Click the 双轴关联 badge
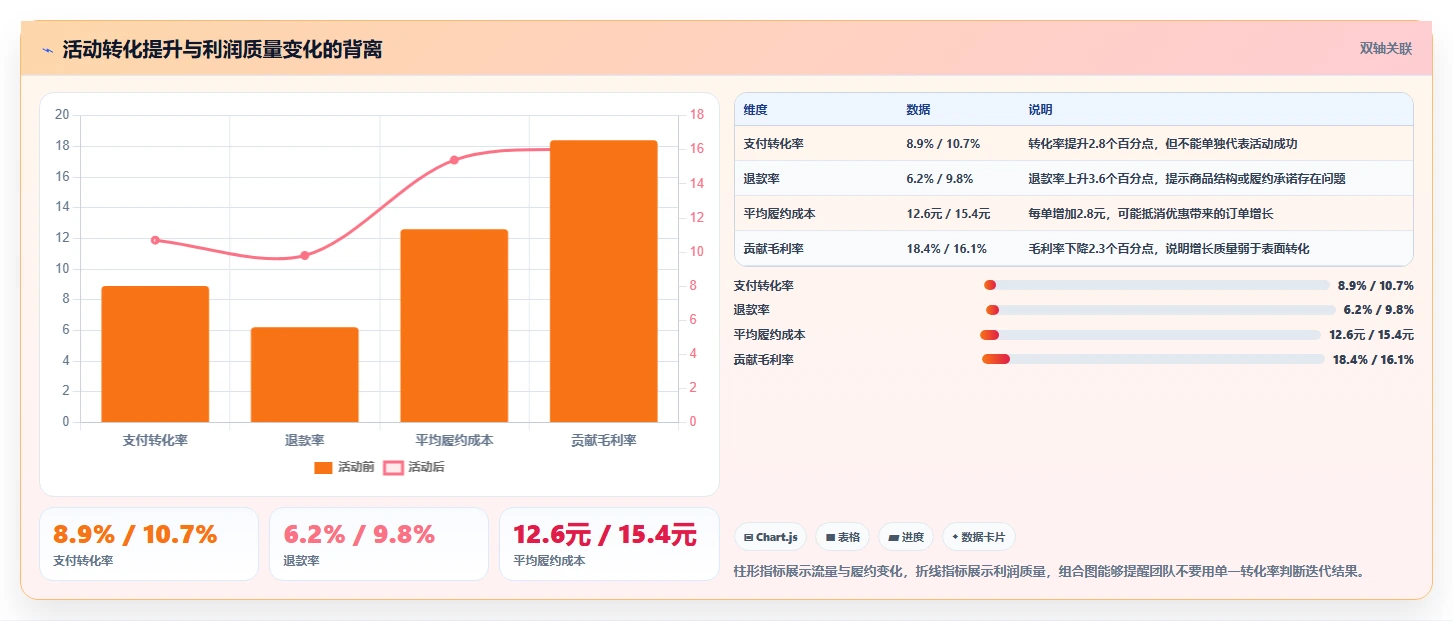This screenshot has width=1453, height=621. (x=1385, y=48)
